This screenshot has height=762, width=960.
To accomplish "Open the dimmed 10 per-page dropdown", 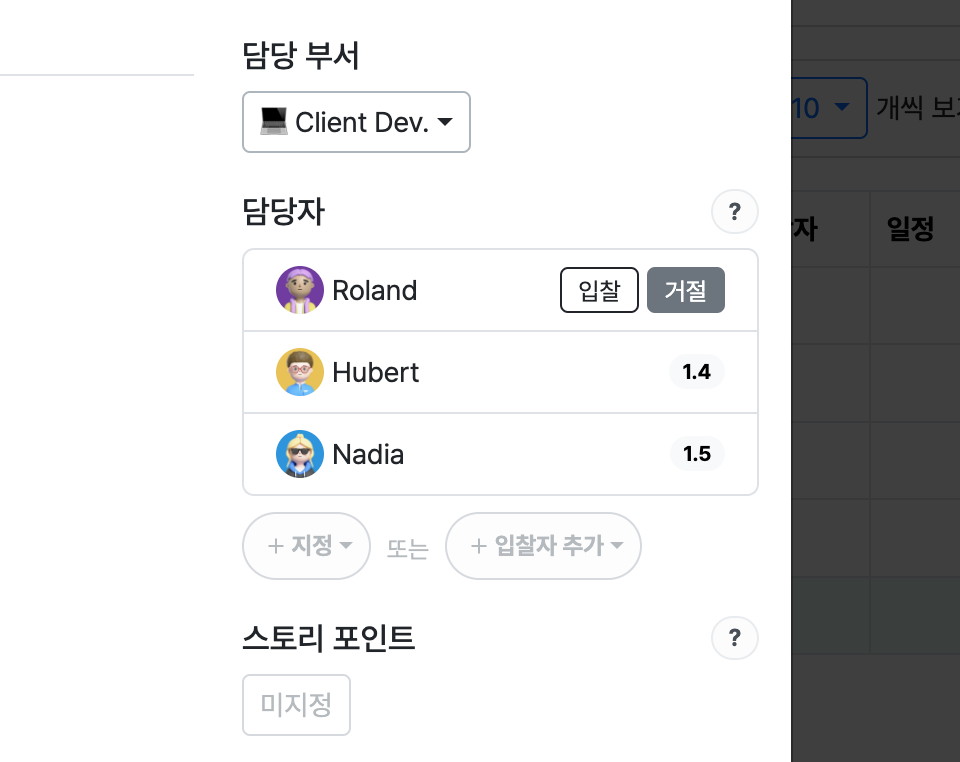I will pyautogui.click(x=829, y=108).
